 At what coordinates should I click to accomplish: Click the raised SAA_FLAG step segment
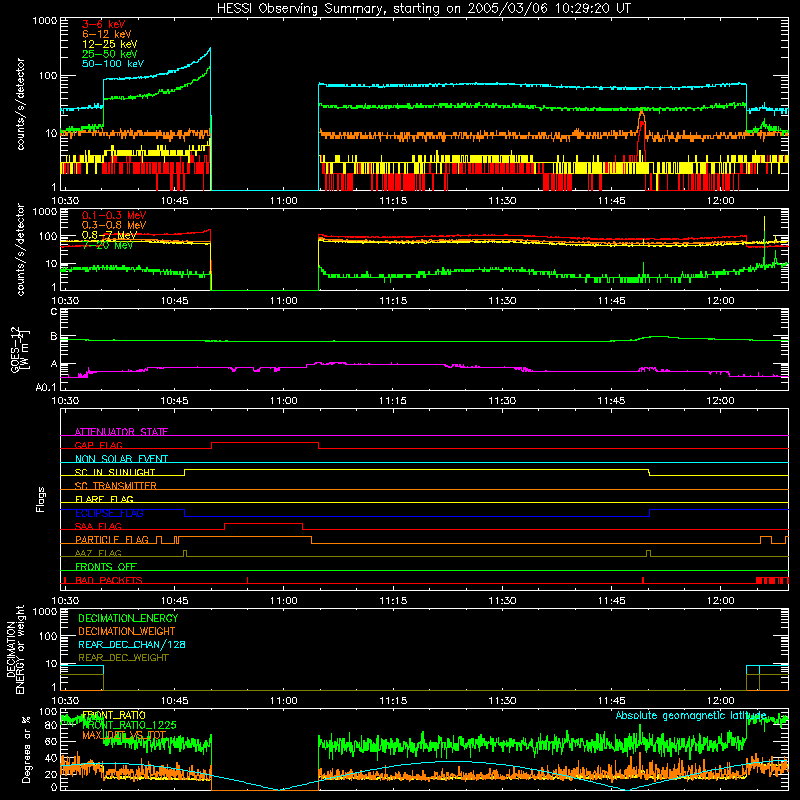263,523
